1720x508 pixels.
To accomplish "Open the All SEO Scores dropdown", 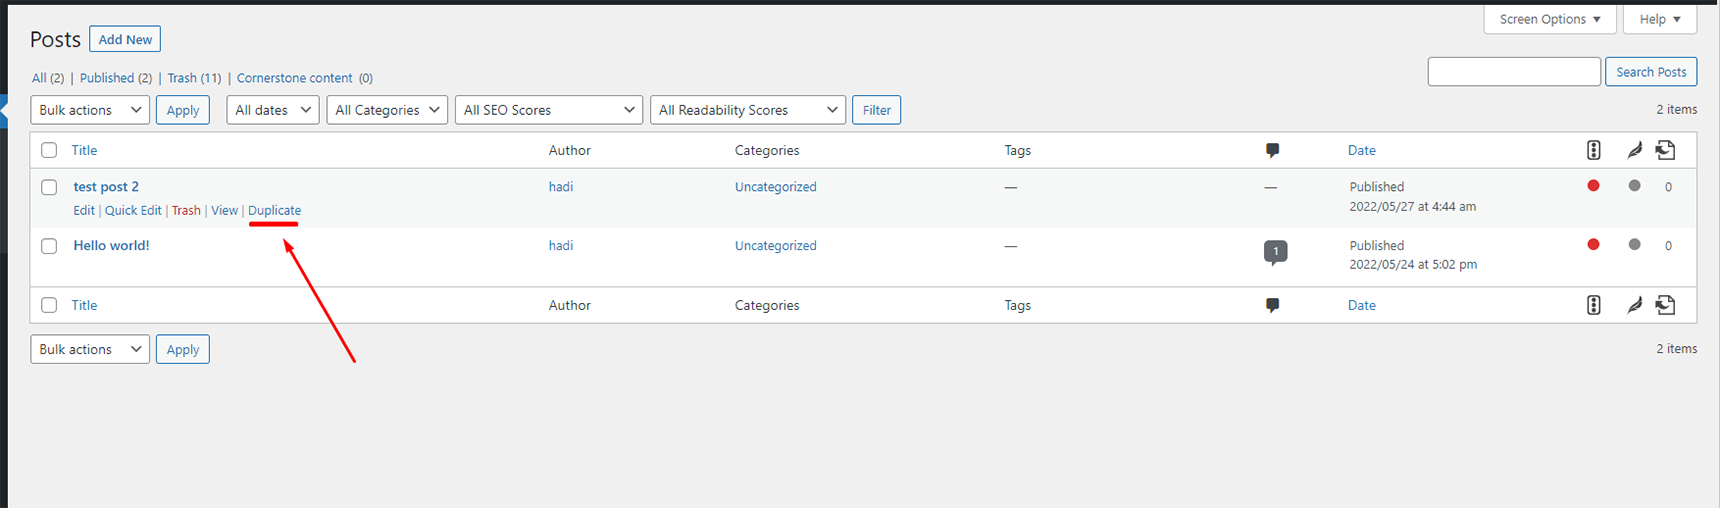I will (x=549, y=110).
